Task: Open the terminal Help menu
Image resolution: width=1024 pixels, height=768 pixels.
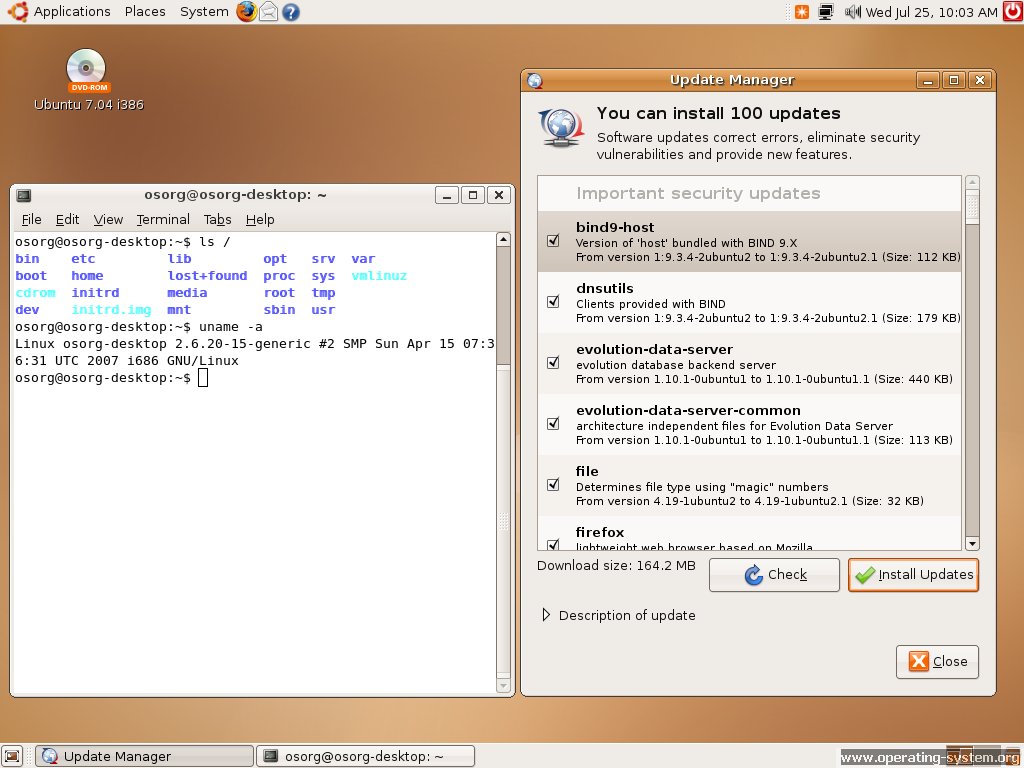Action: [260, 219]
